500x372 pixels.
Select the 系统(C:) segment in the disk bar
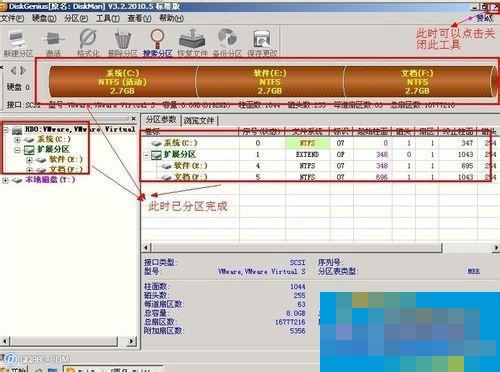(123, 82)
